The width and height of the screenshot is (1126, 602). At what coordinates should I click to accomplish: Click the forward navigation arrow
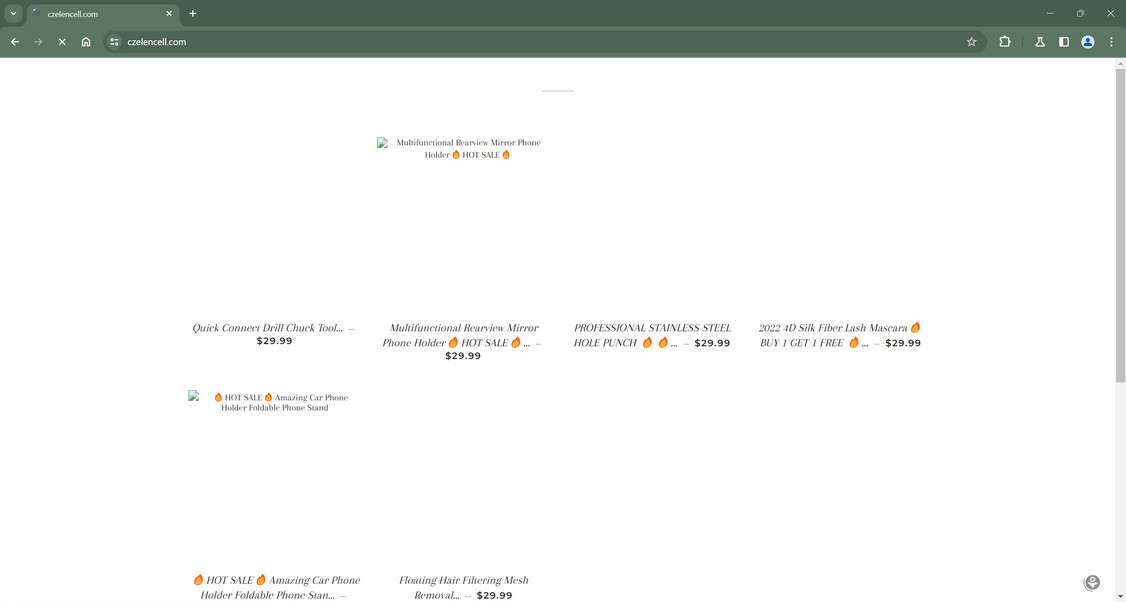(x=38, y=42)
